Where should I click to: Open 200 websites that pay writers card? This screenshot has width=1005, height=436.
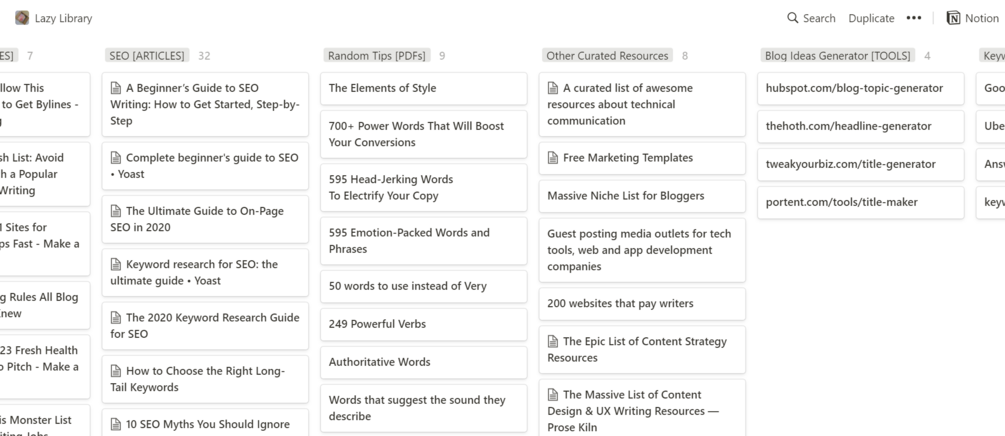tap(620, 303)
